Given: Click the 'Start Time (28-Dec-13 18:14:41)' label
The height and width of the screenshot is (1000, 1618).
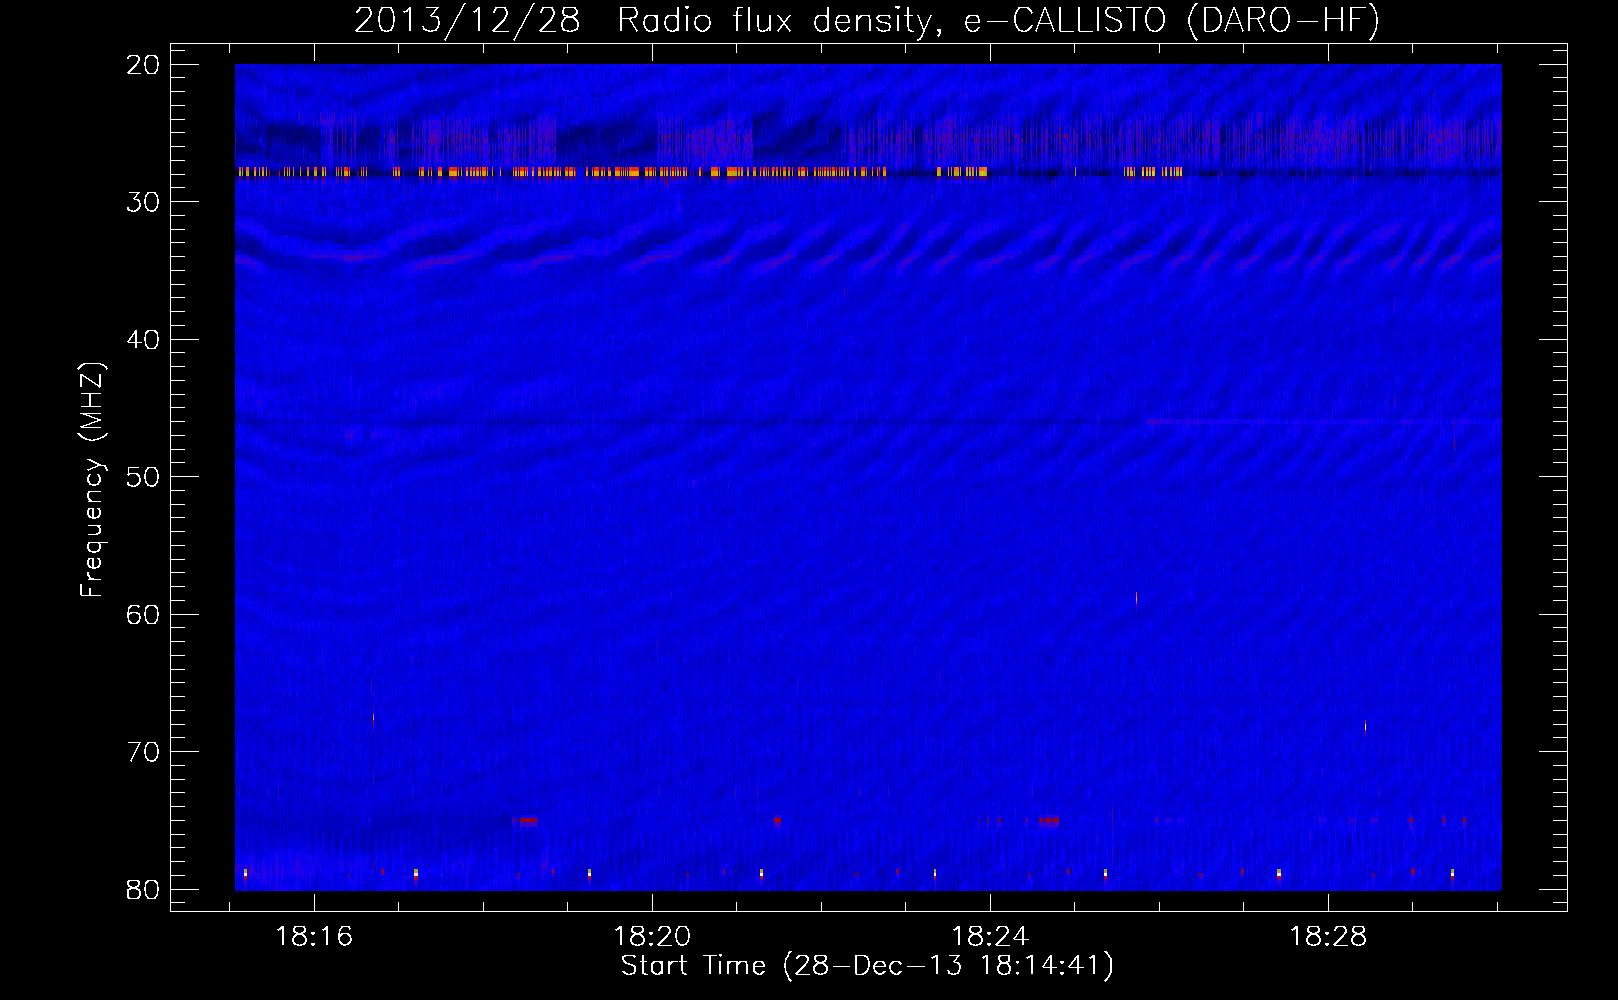Looking at the screenshot, I should tap(867, 966).
